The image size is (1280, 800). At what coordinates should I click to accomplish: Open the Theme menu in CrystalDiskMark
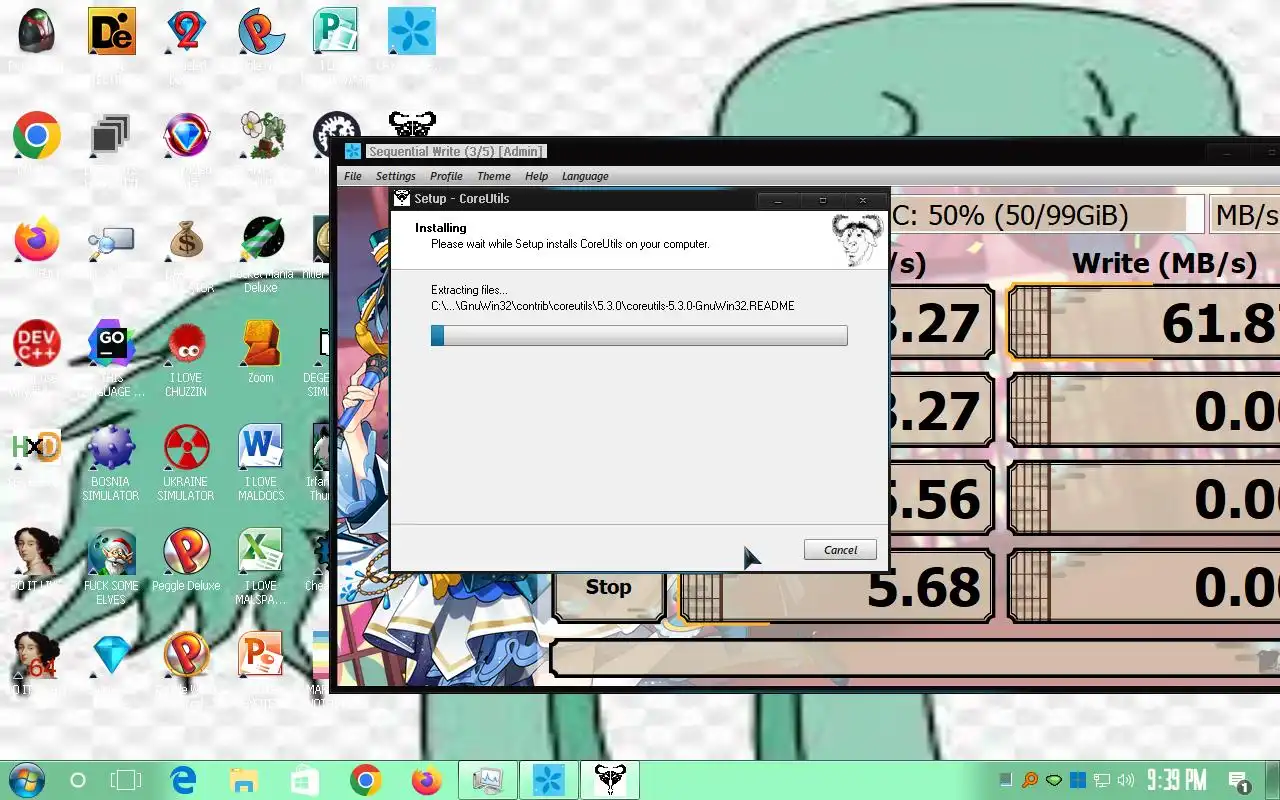pyautogui.click(x=494, y=176)
